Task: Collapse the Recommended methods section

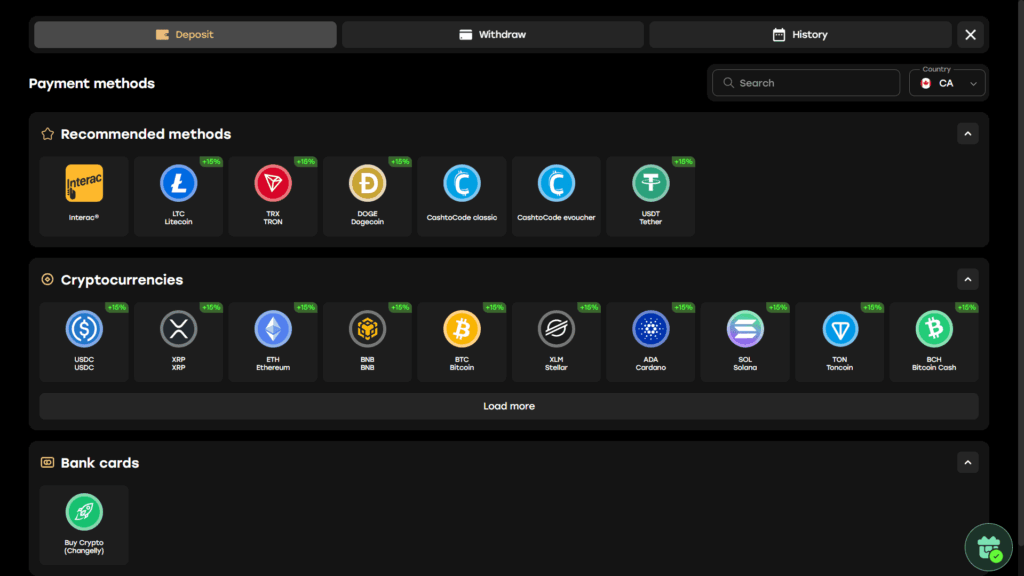Action: (x=967, y=134)
